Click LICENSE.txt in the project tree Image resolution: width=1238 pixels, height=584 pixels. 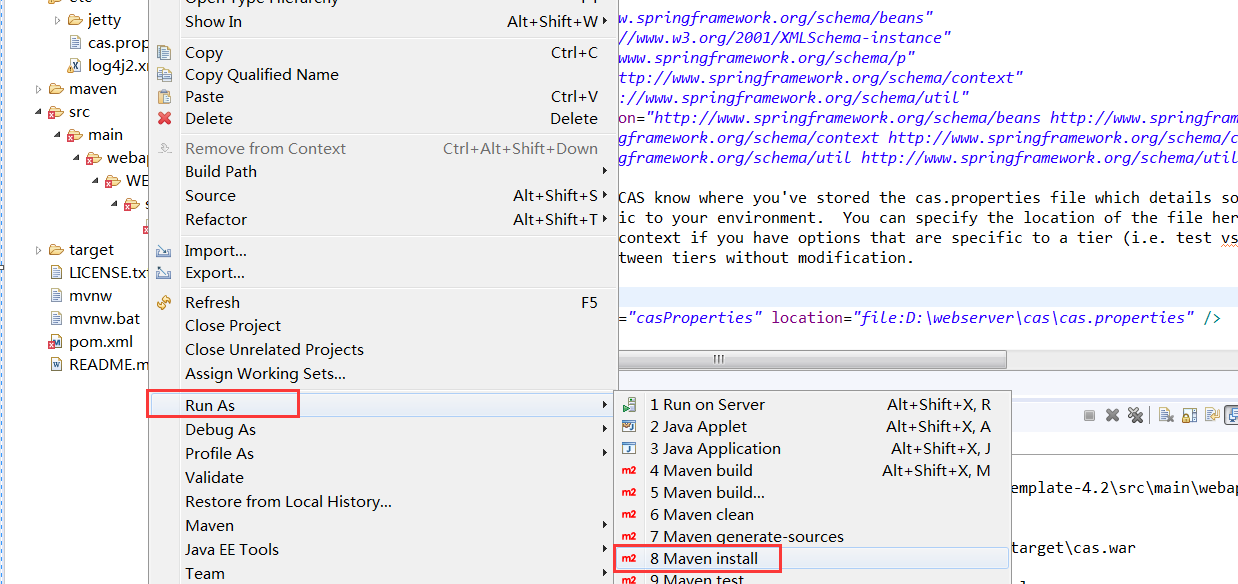pos(108,273)
